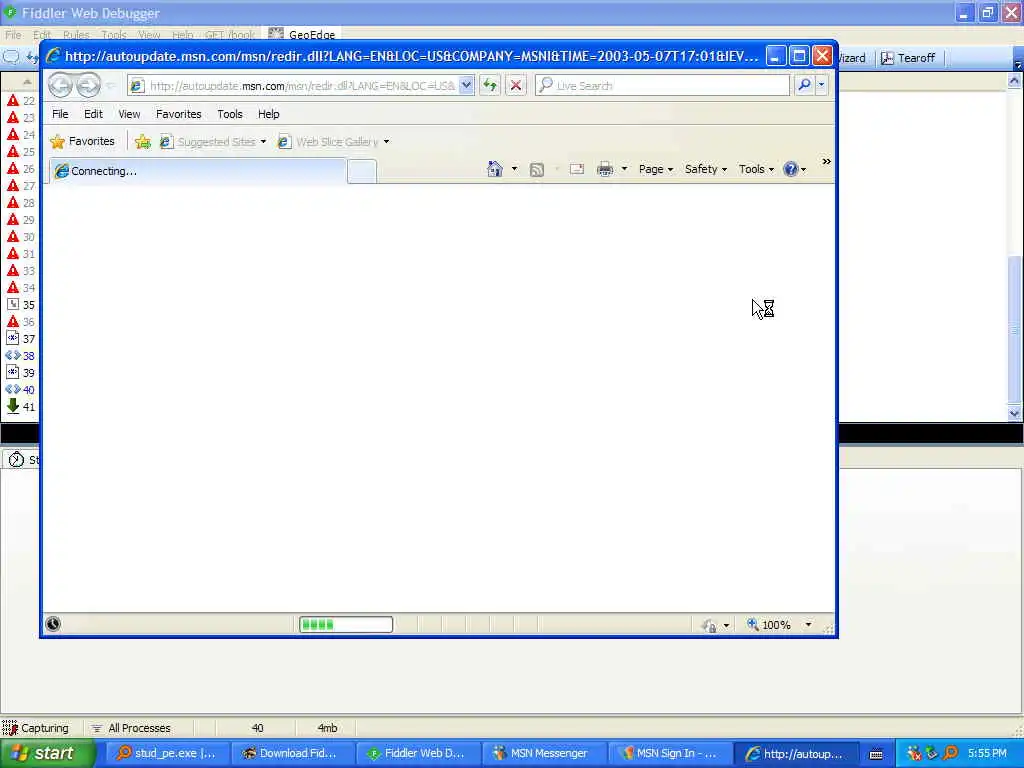Switch to stud_pe.exe taskbar item
This screenshot has height=768, width=1024.
(x=167, y=753)
